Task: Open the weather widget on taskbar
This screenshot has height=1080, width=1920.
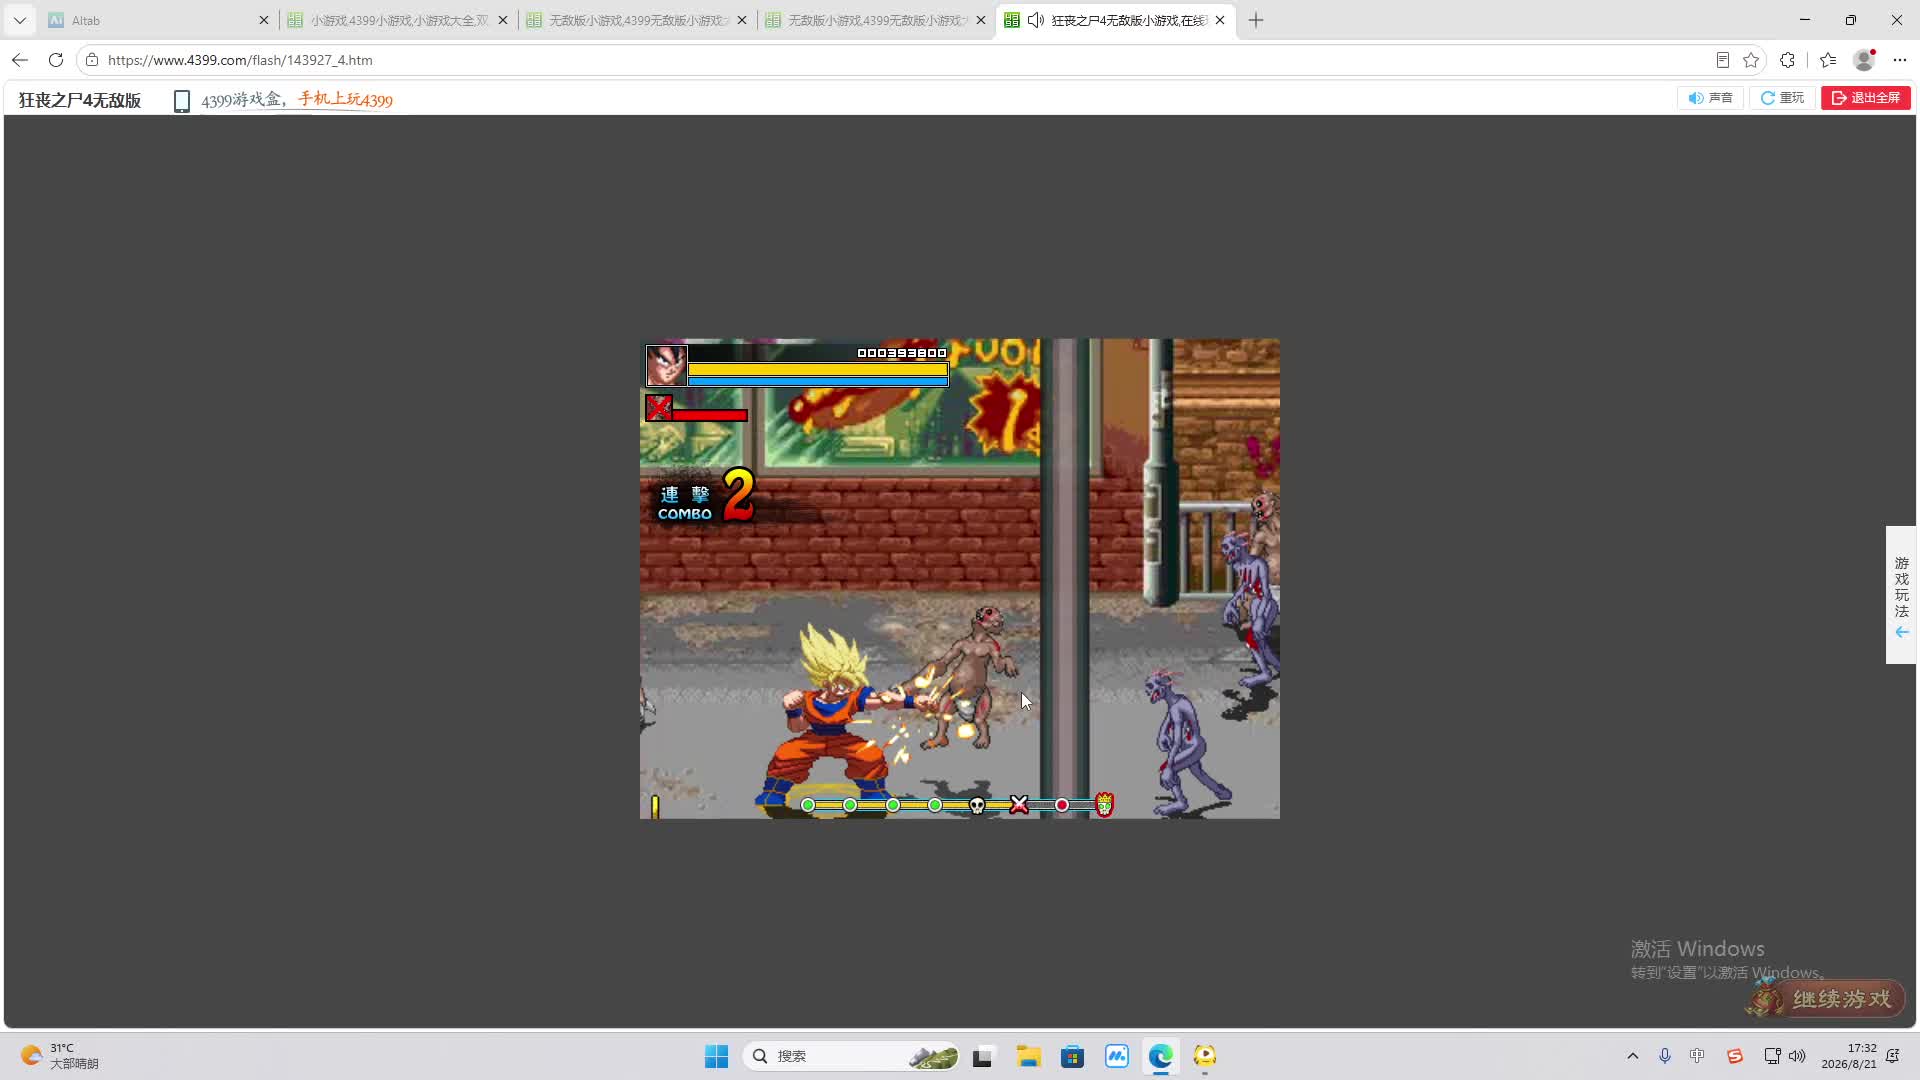Action: (60, 1056)
